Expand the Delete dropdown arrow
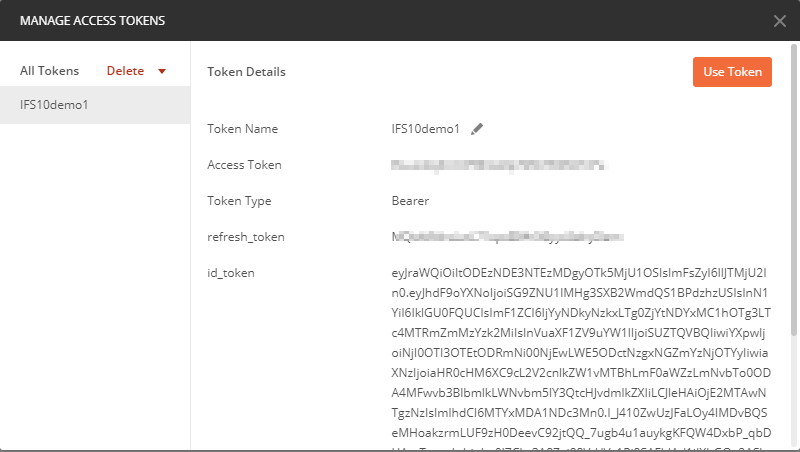This screenshot has width=800, height=452. click(161, 71)
